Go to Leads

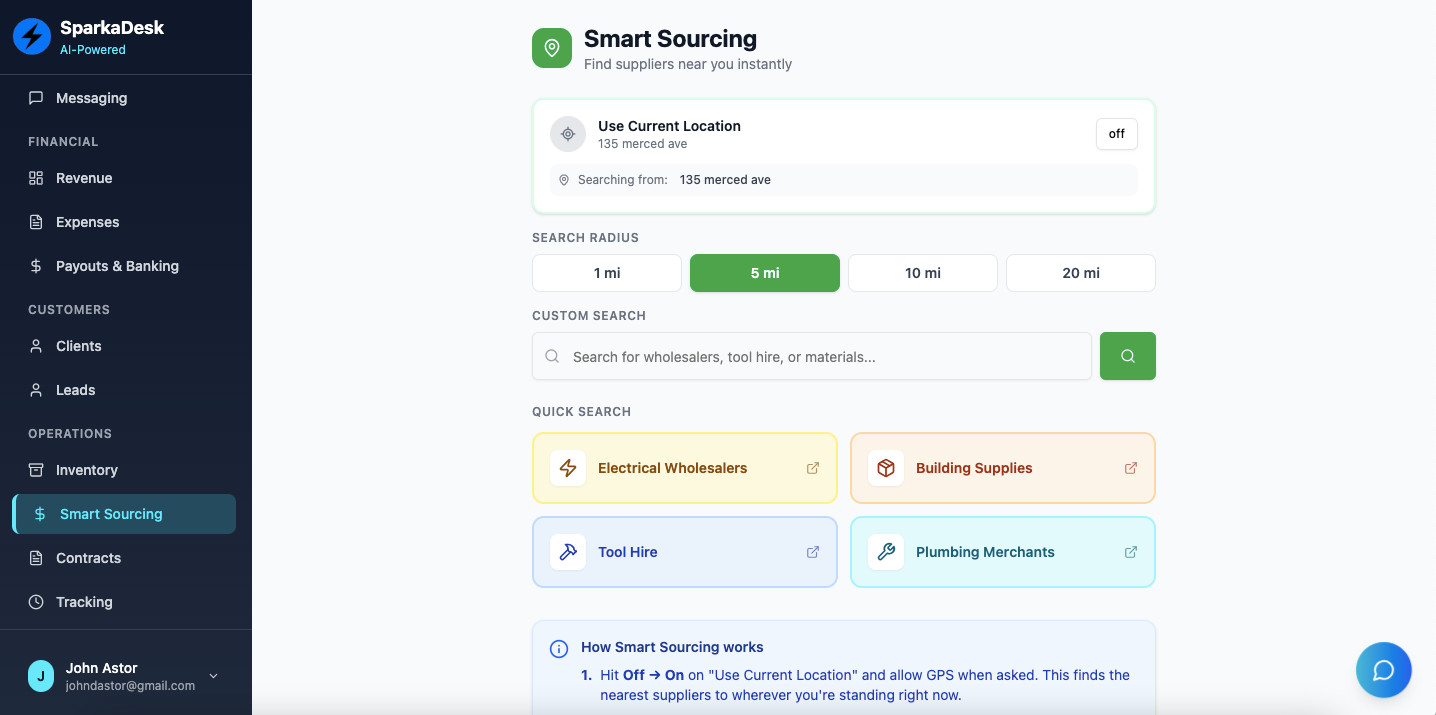point(124,390)
